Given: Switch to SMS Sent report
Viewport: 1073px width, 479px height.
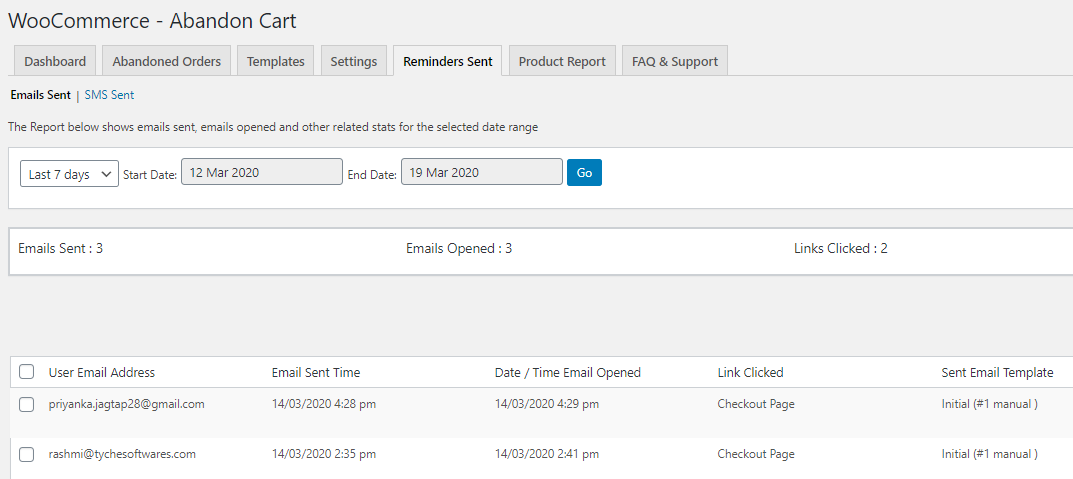Looking at the screenshot, I should coord(109,95).
